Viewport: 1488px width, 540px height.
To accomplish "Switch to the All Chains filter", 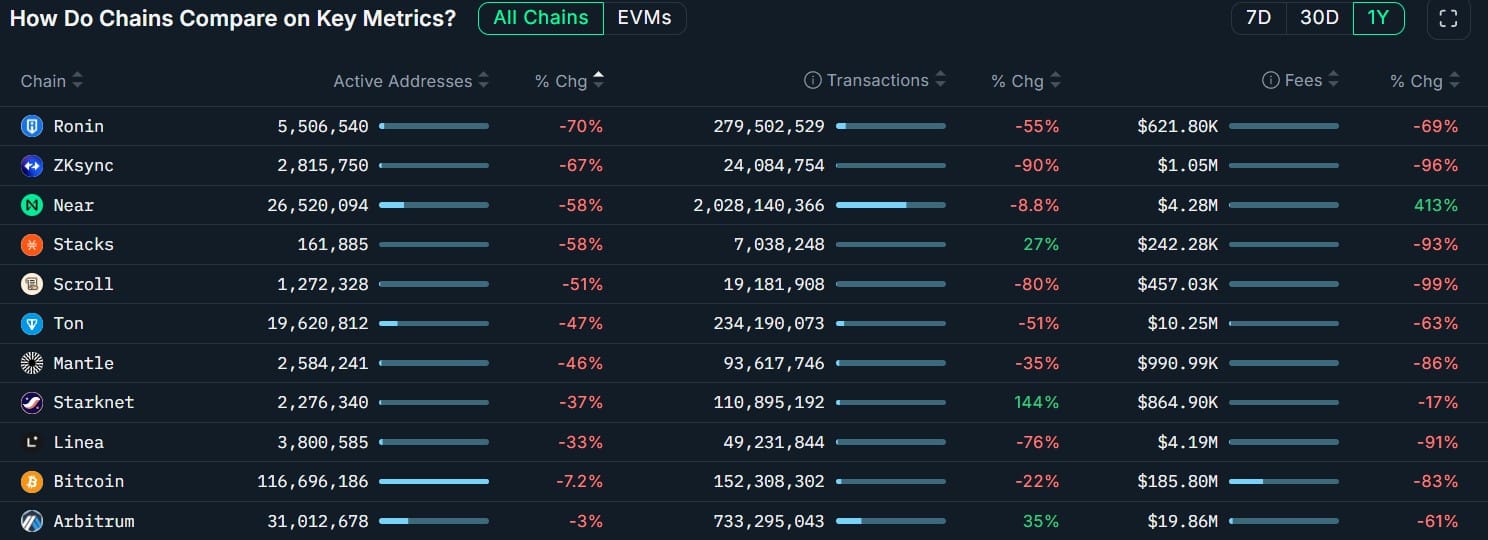I will pyautogui.click(x=541, y=18).
